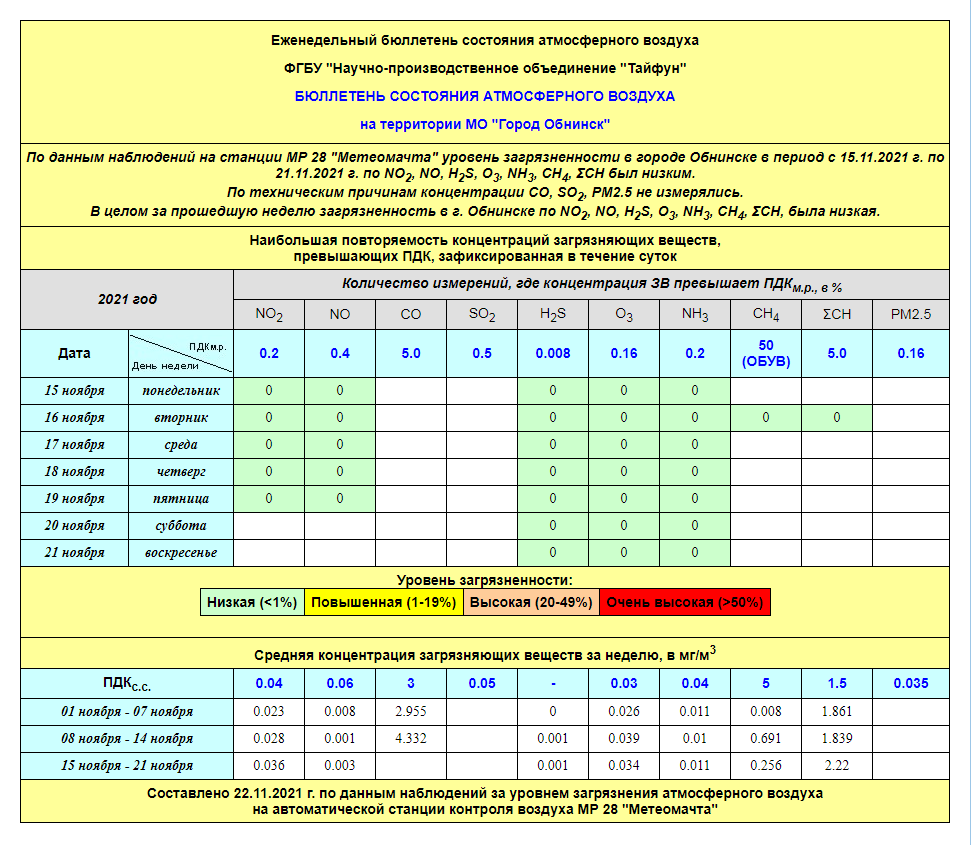The width and height of the screenshot is (971, 845).
Task: Select the SO2 column header
Action: tap(482, 314)
